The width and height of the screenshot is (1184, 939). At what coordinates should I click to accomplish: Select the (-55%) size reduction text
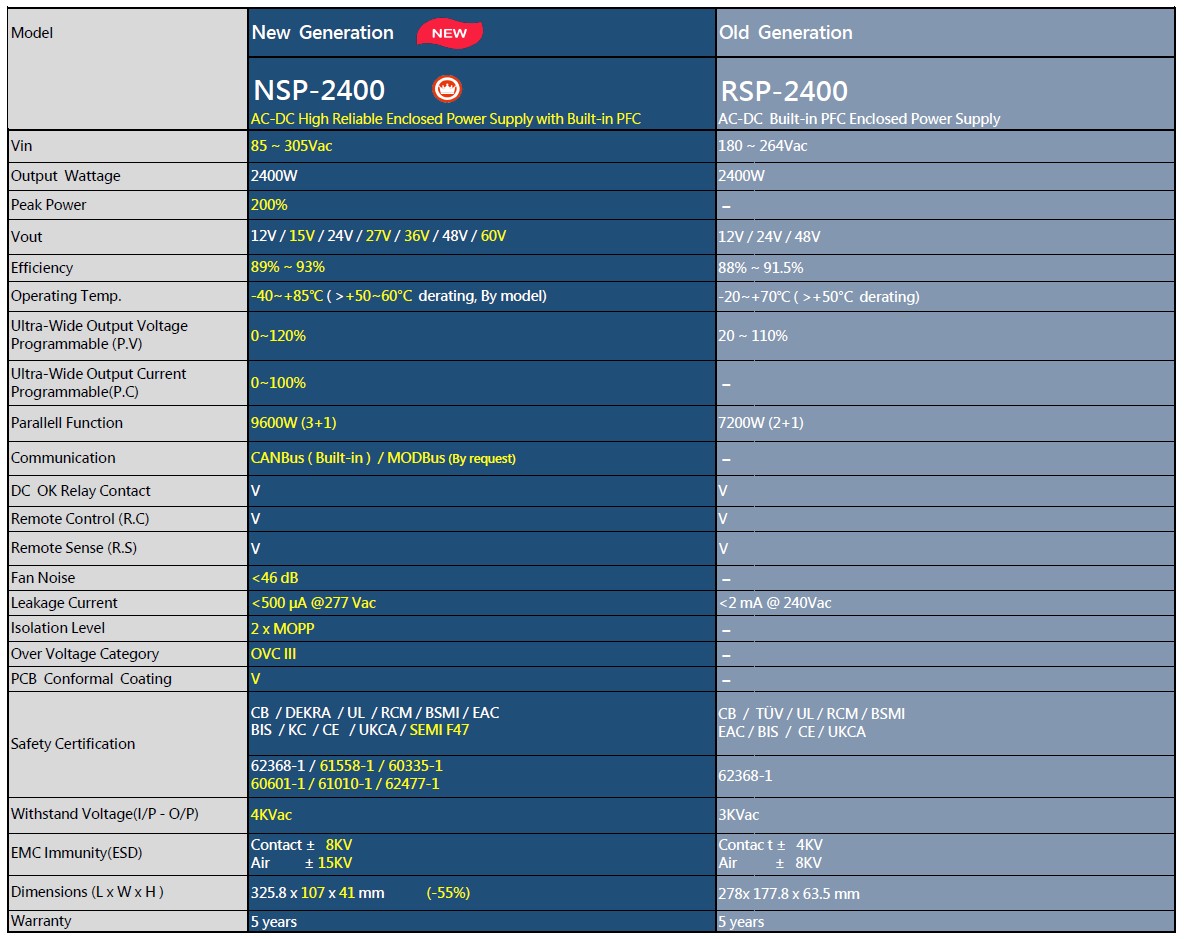point(448,893)
